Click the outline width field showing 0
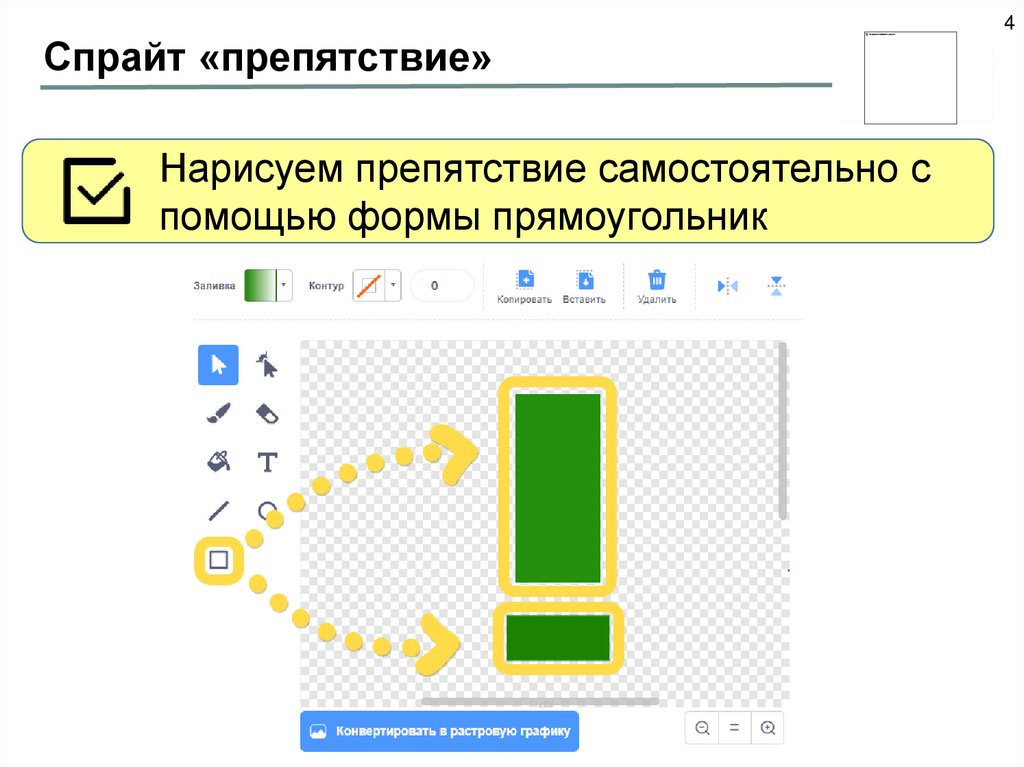This screenshot has height=767, width=1024. pos(441,286)
